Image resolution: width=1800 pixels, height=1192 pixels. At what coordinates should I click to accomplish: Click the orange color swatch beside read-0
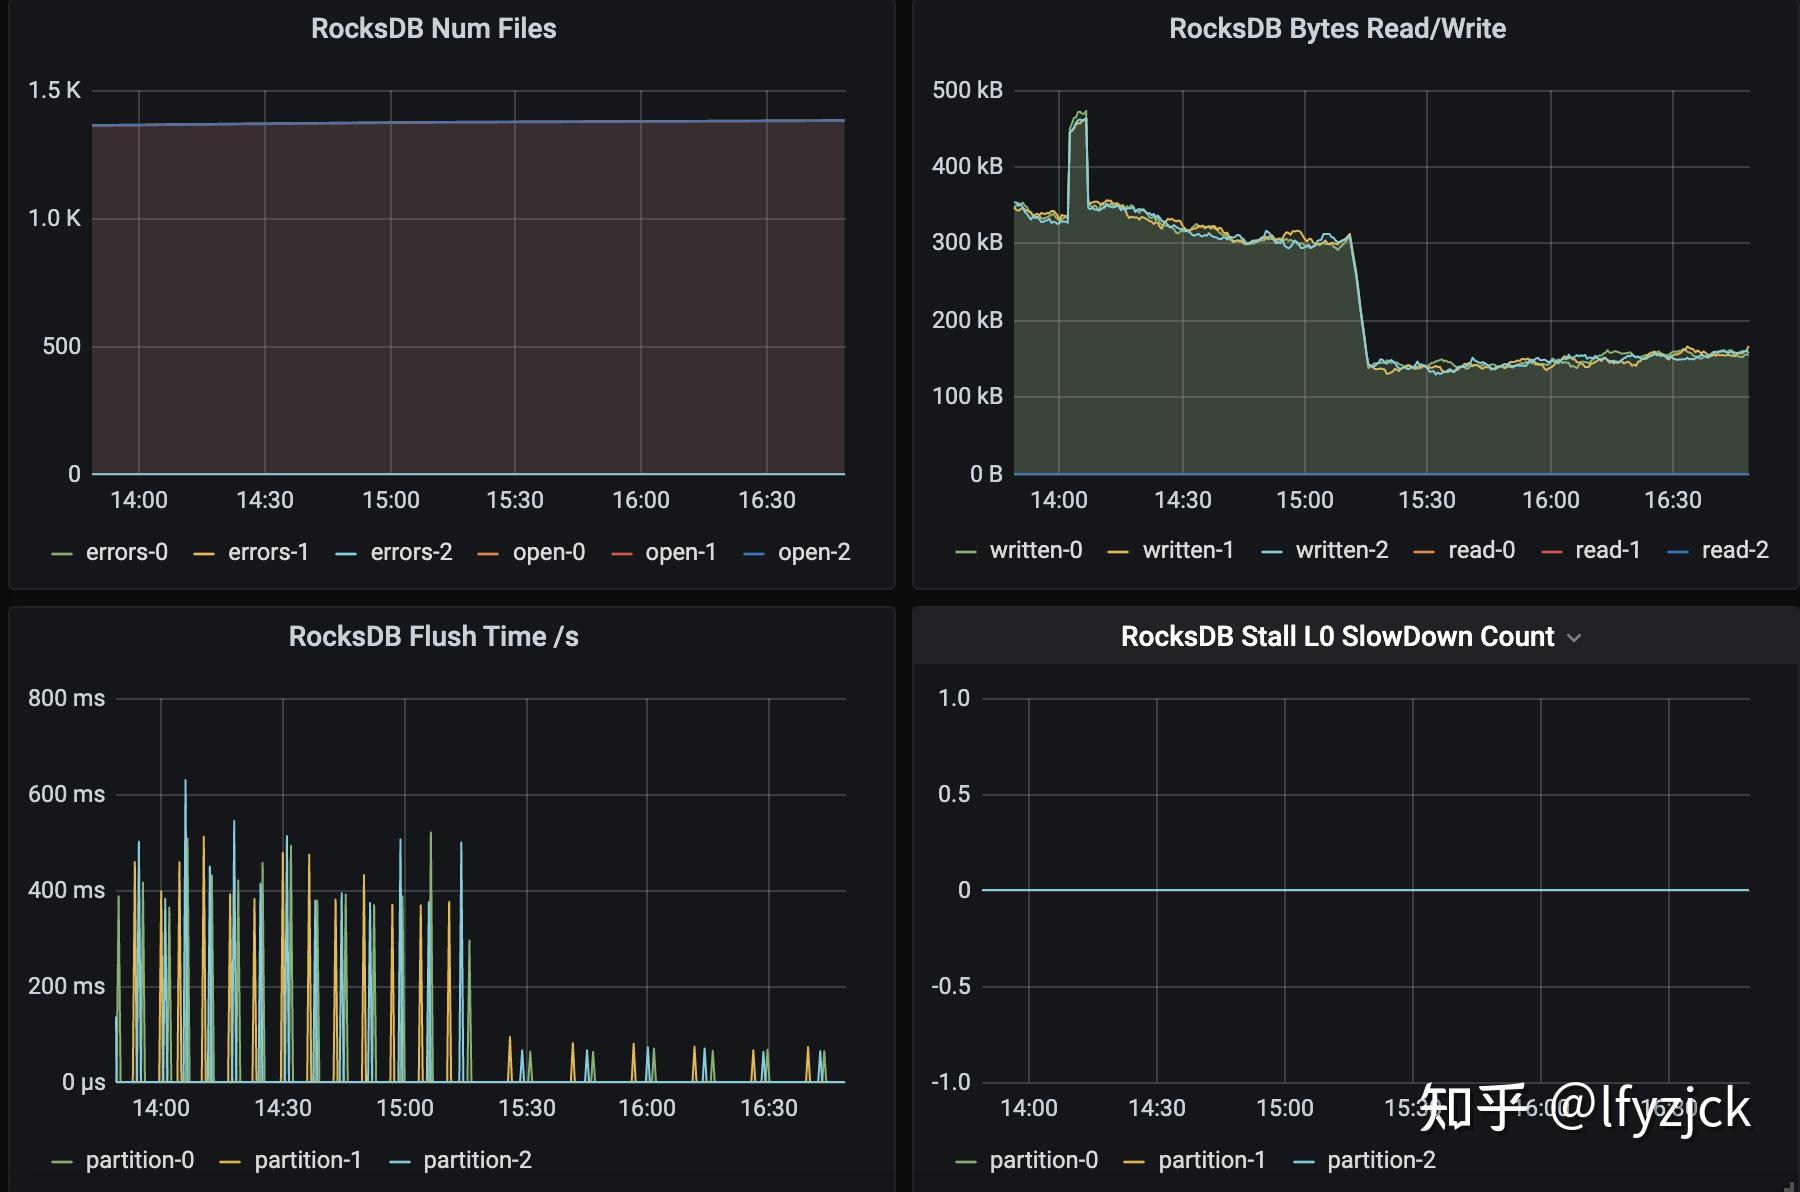[x=1424, y=552]
